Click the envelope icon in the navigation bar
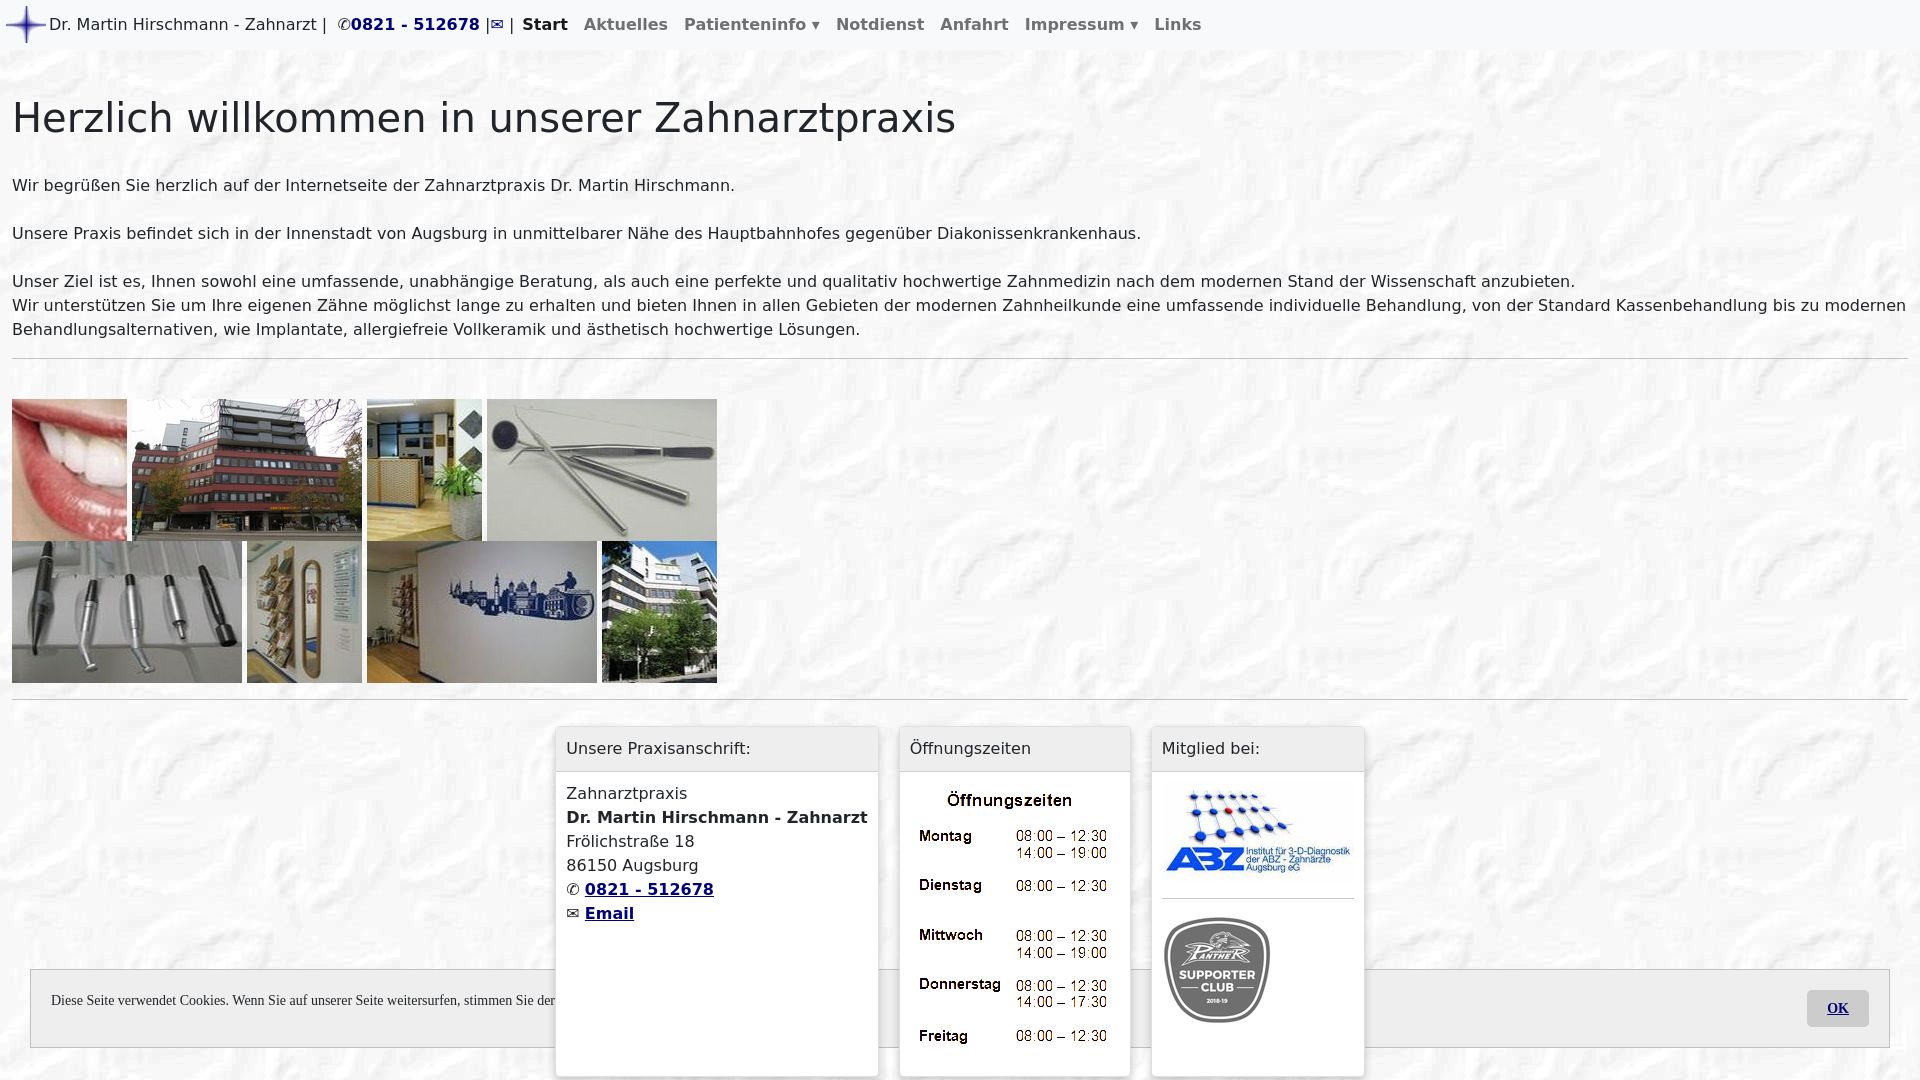This screenshot has height=1080, width=1920. point(497,25)
